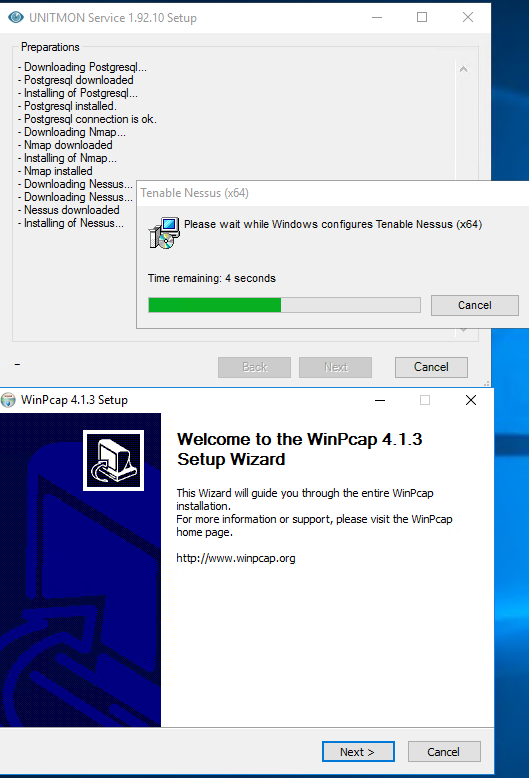The height and width of the screenshot is (778, 529).
Task: Click the Preparations group label
Action: [x=50, y=47]
